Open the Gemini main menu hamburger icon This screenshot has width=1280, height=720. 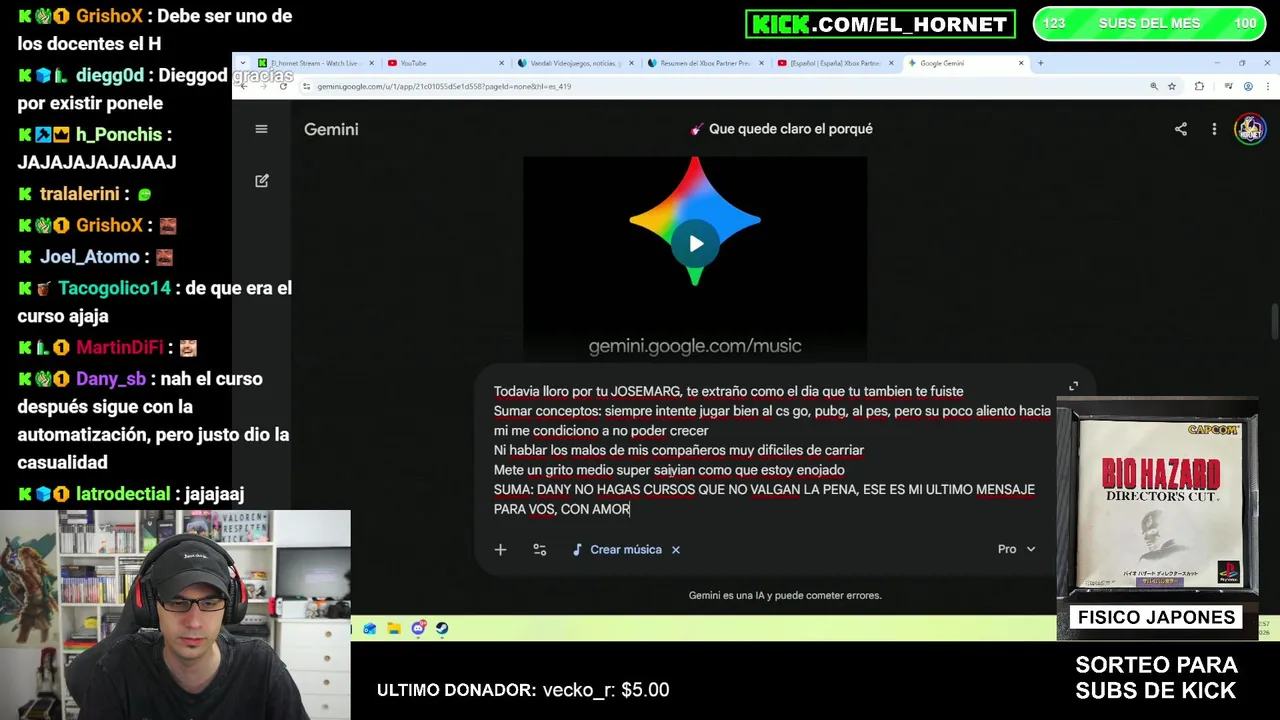[x=261, y=129]
